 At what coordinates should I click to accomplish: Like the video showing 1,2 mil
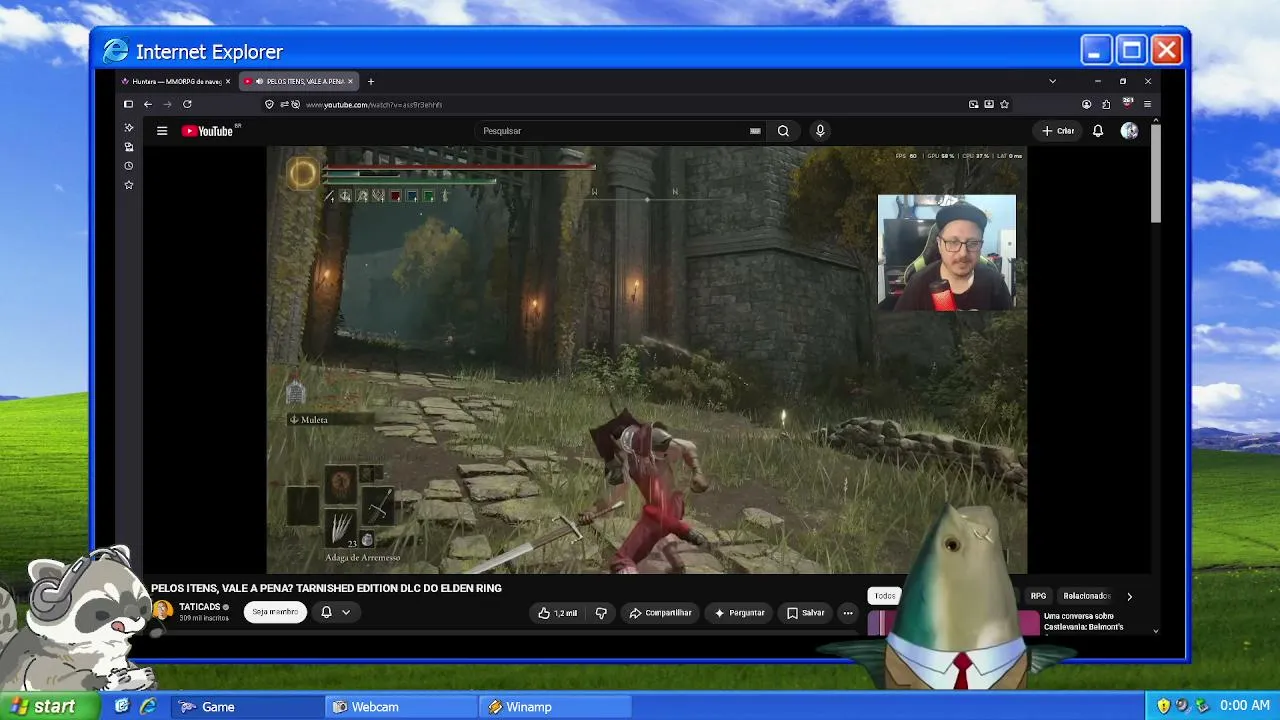pos(558,613)
